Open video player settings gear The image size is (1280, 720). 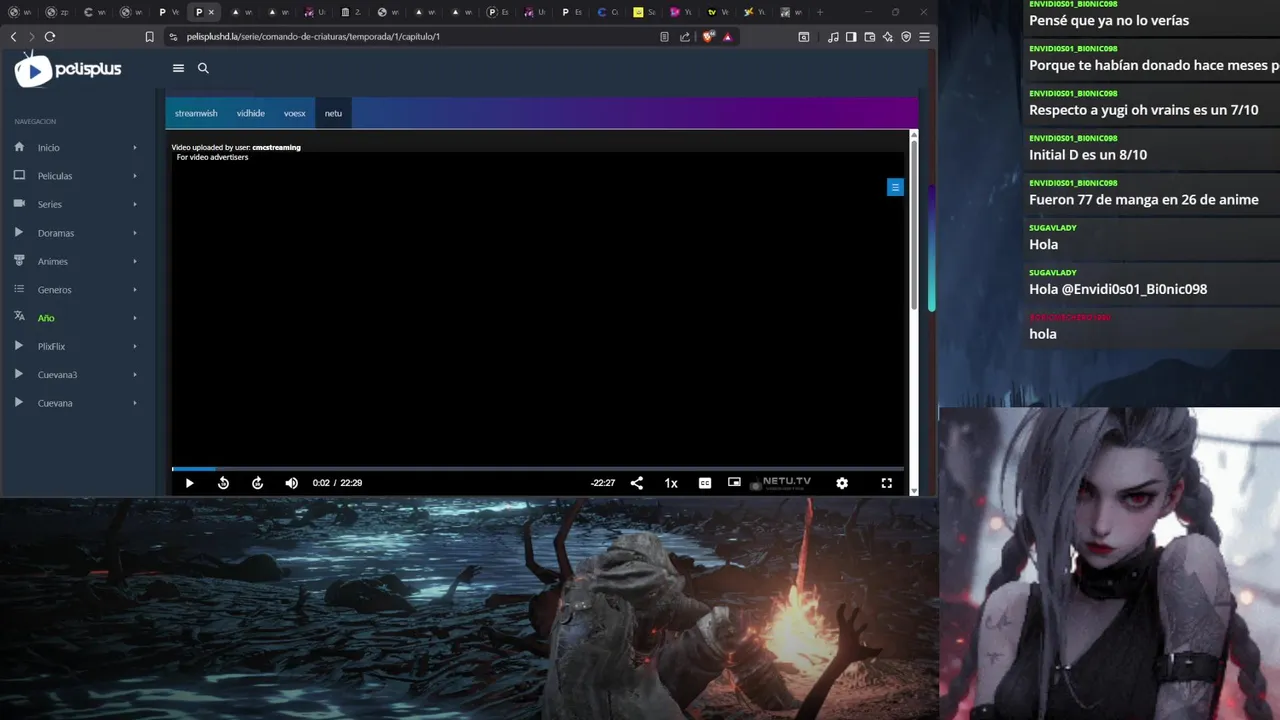click(842, 483)
